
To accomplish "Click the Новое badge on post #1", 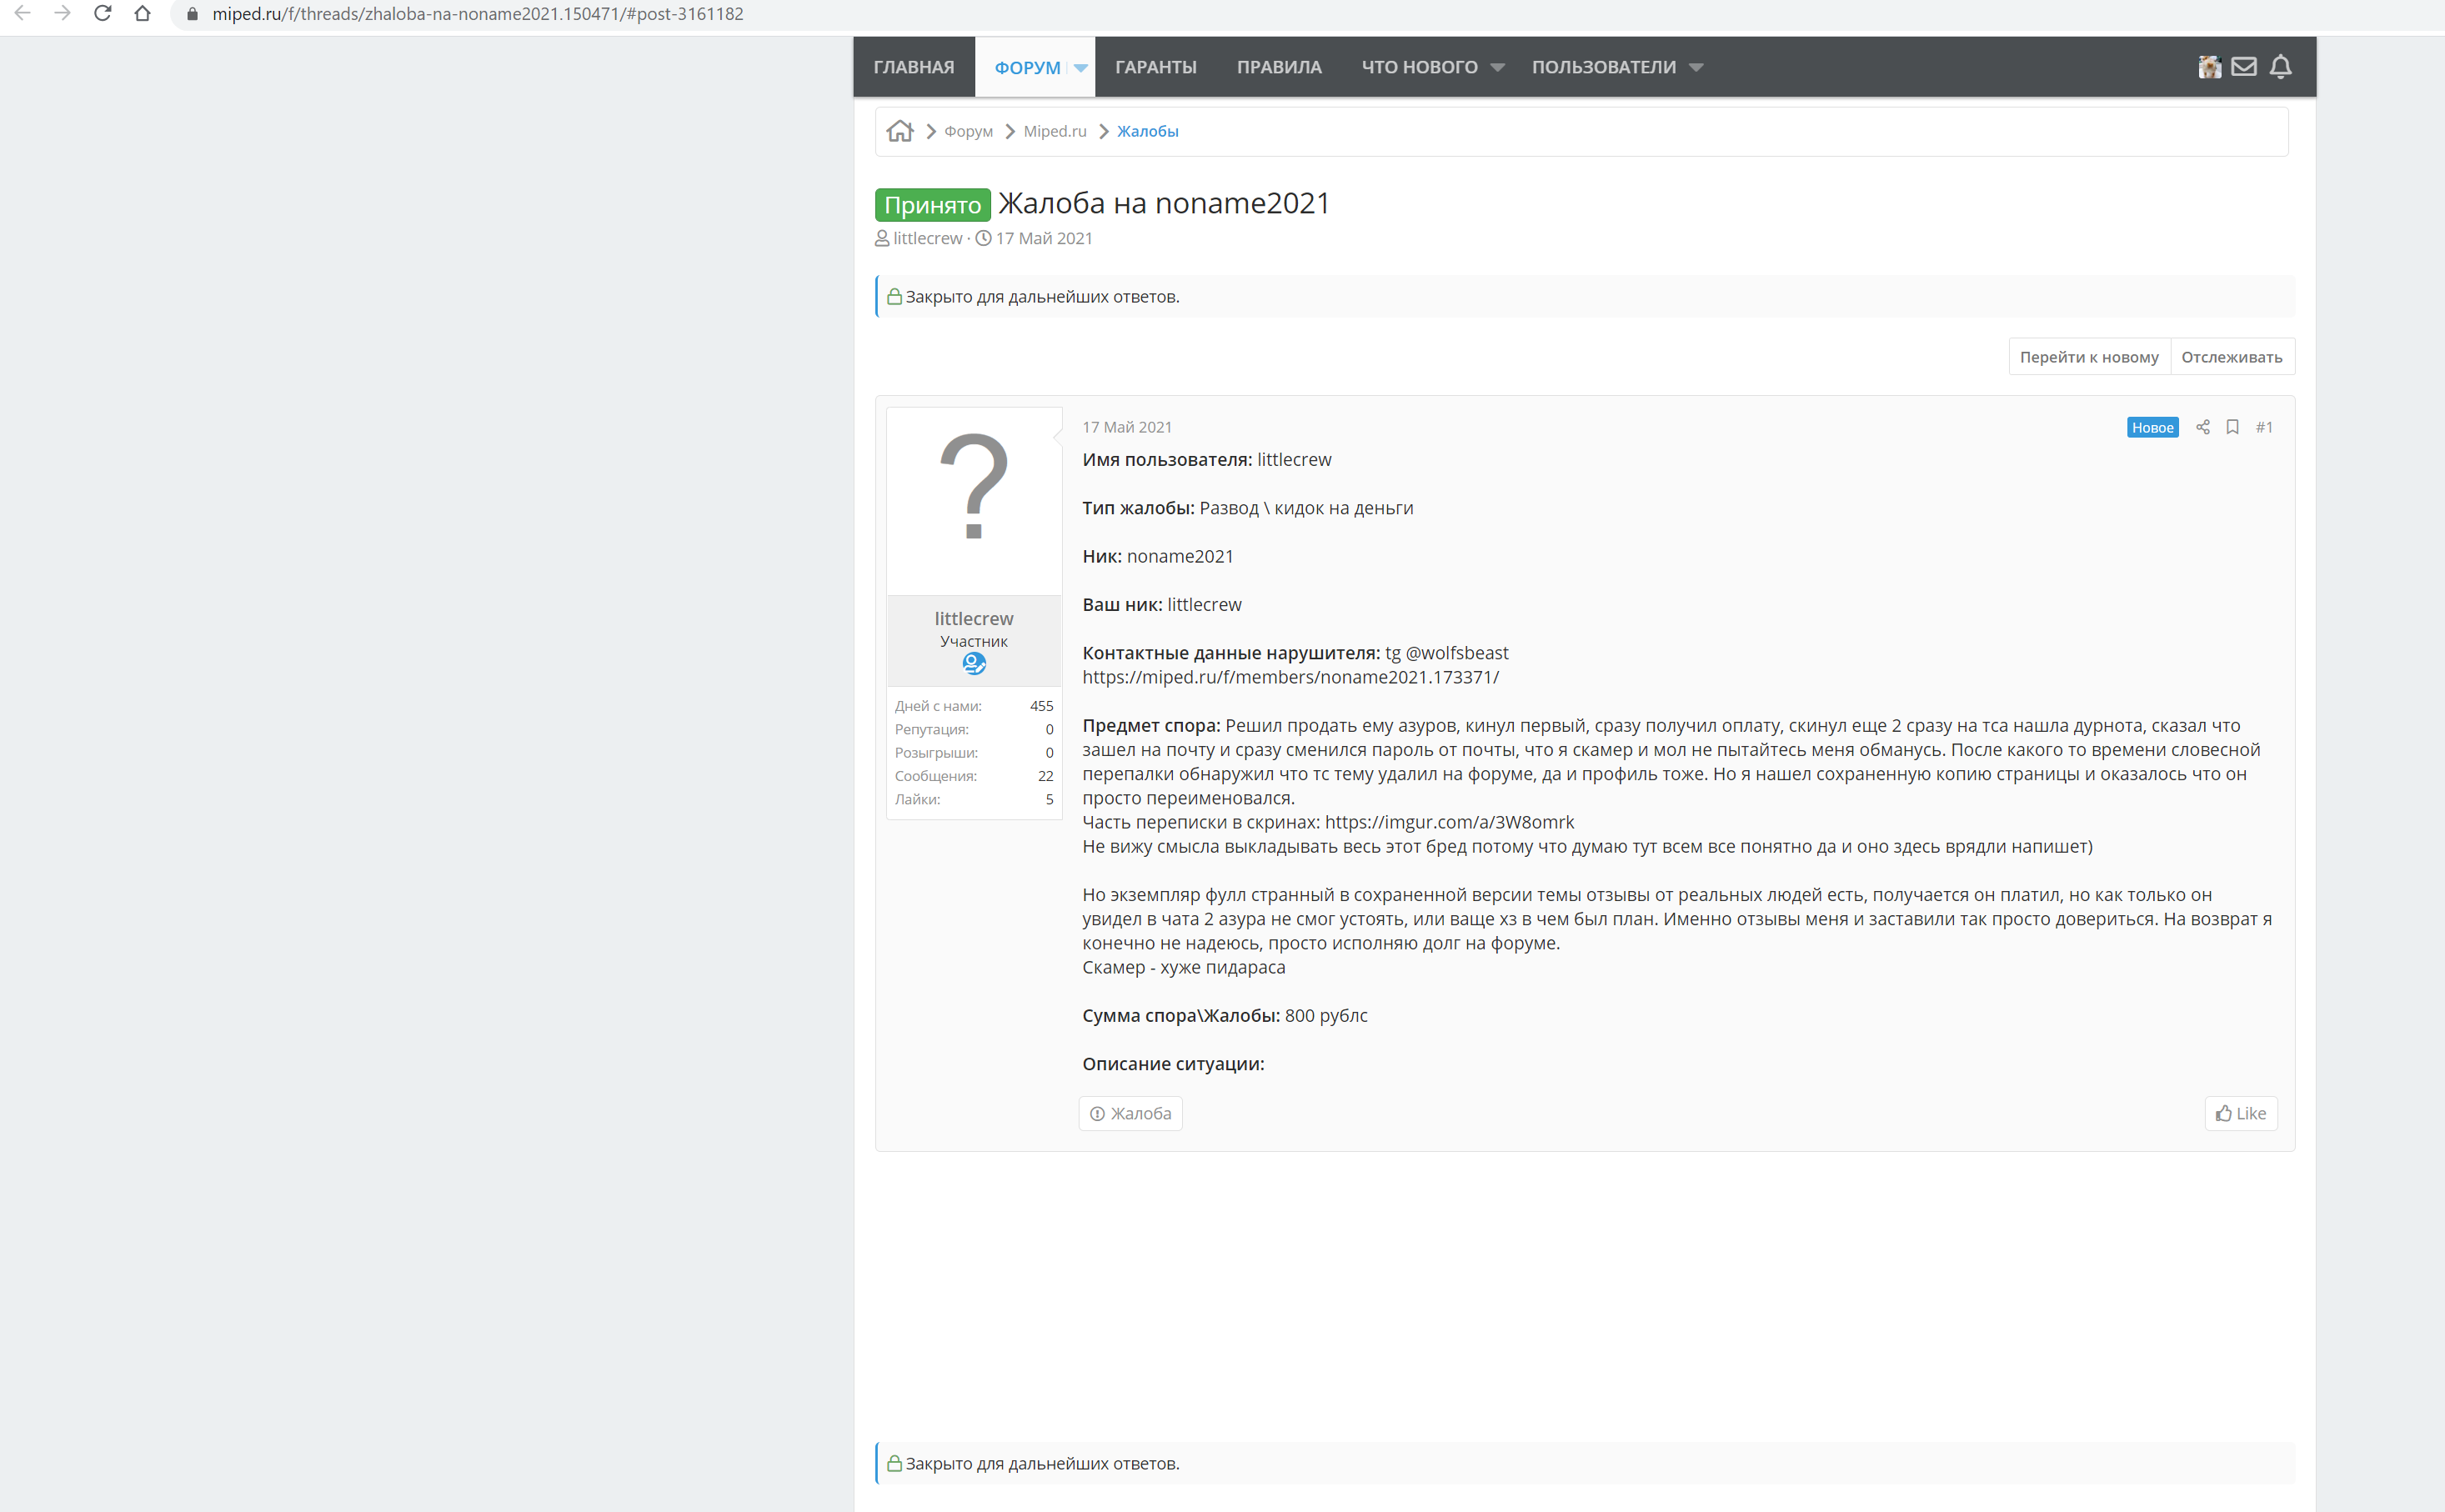I will coord(2152,427).
